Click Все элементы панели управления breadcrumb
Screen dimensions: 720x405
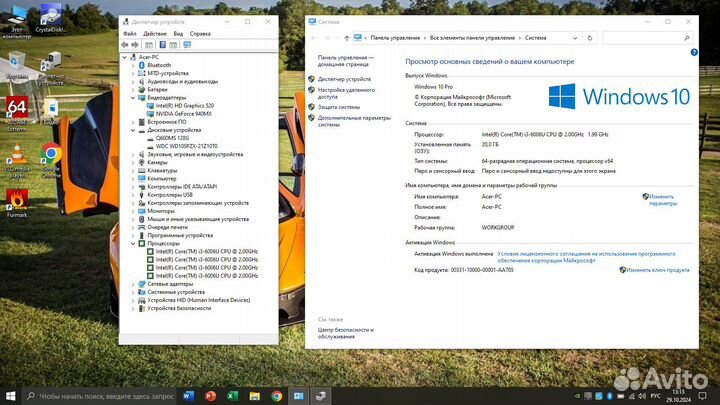pyautogui.click(x=472, y=38)
